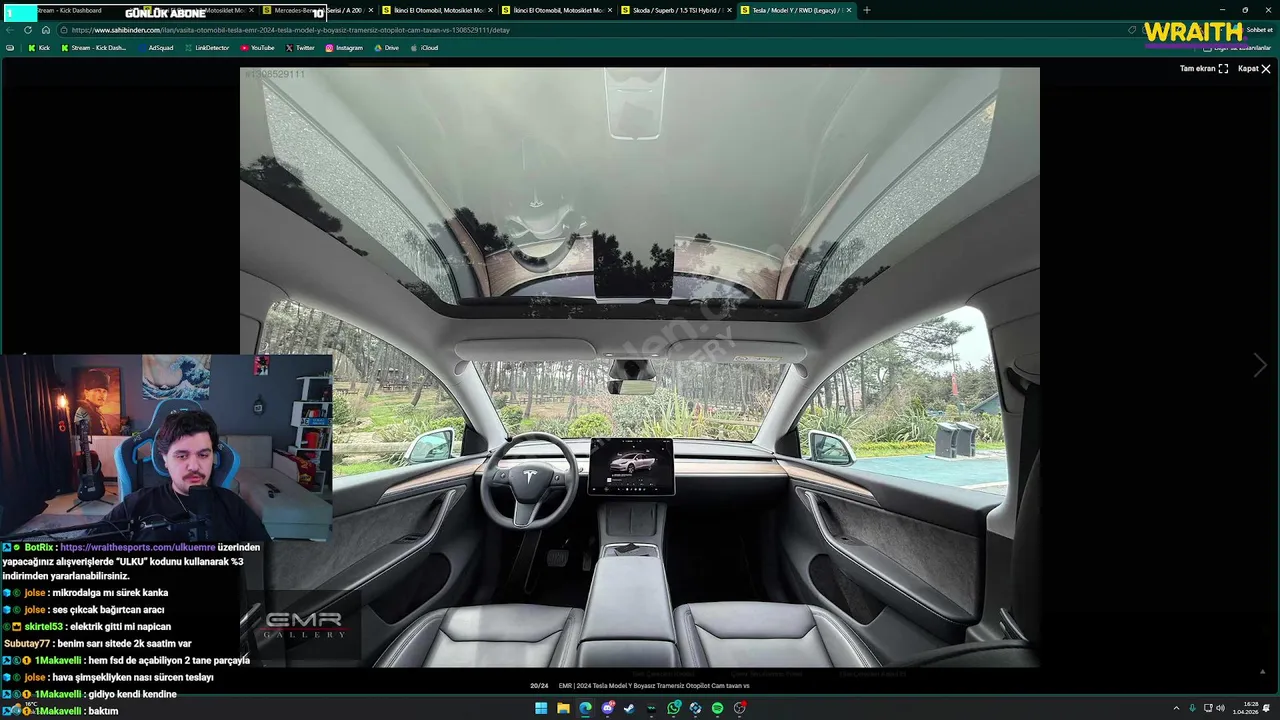Open File Explorer from the taskbar

click(x=563, y=708)
